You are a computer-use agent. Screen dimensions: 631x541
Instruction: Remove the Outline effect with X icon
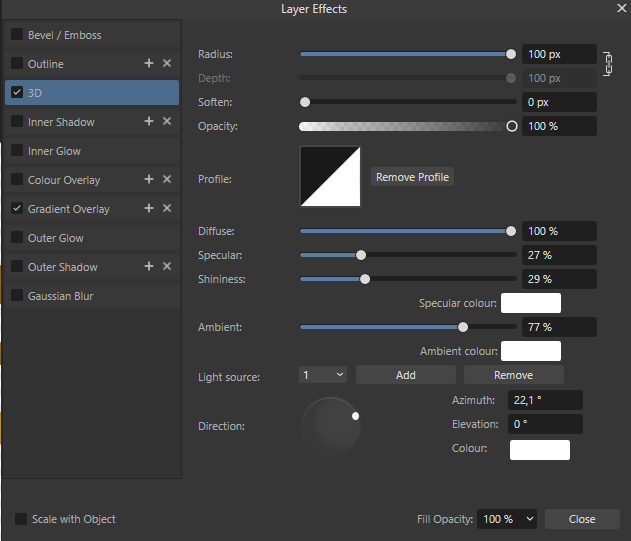(167, 63)
